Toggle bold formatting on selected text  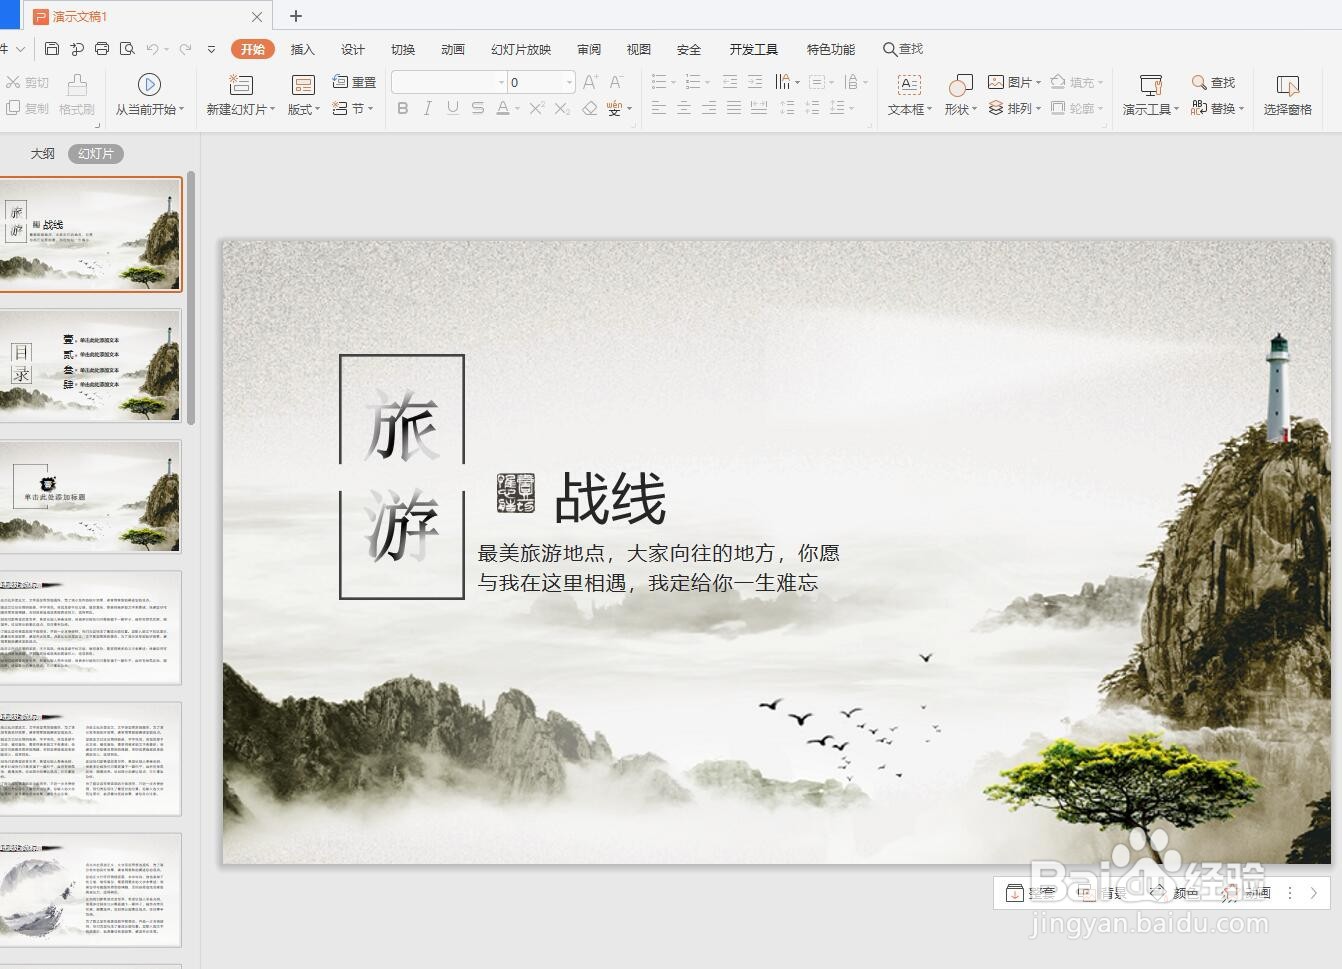[x=402, y=108]
